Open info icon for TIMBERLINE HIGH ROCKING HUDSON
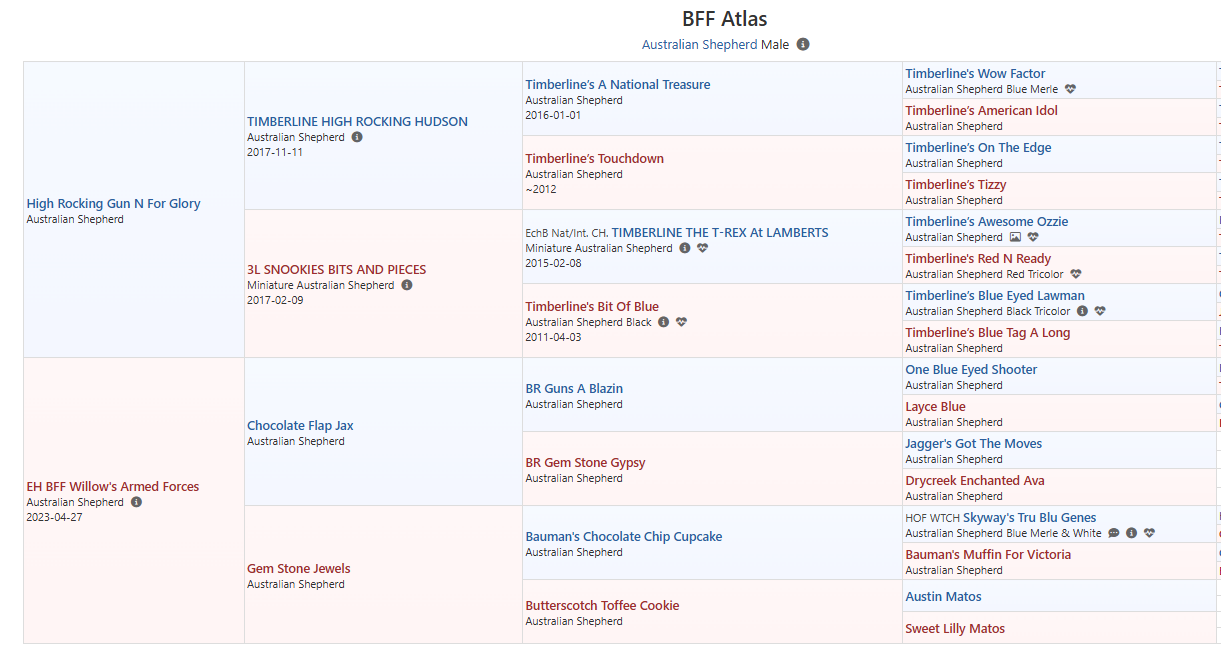 [357, 137]
